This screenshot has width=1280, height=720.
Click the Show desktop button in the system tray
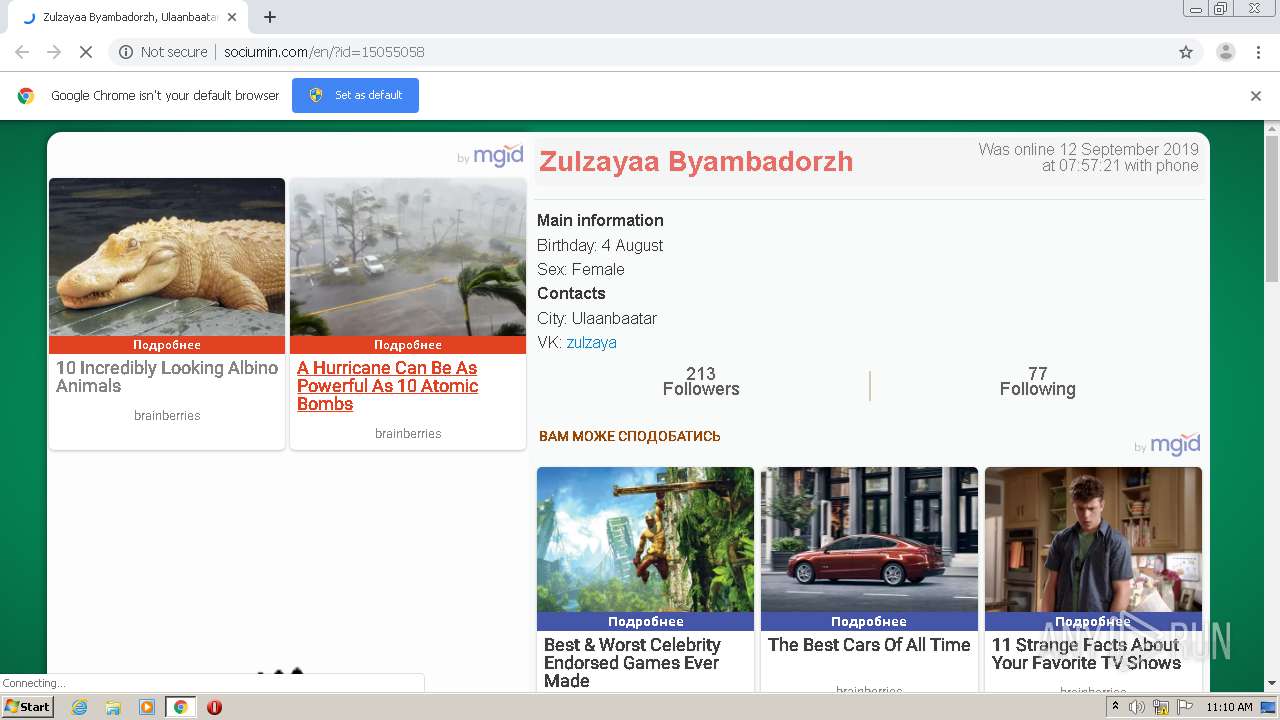(x=1269, y=707)
